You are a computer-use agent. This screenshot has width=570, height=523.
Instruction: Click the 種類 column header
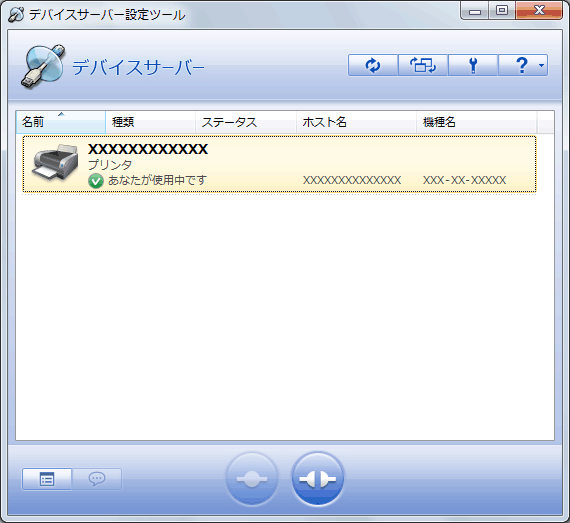click(150, 122)
